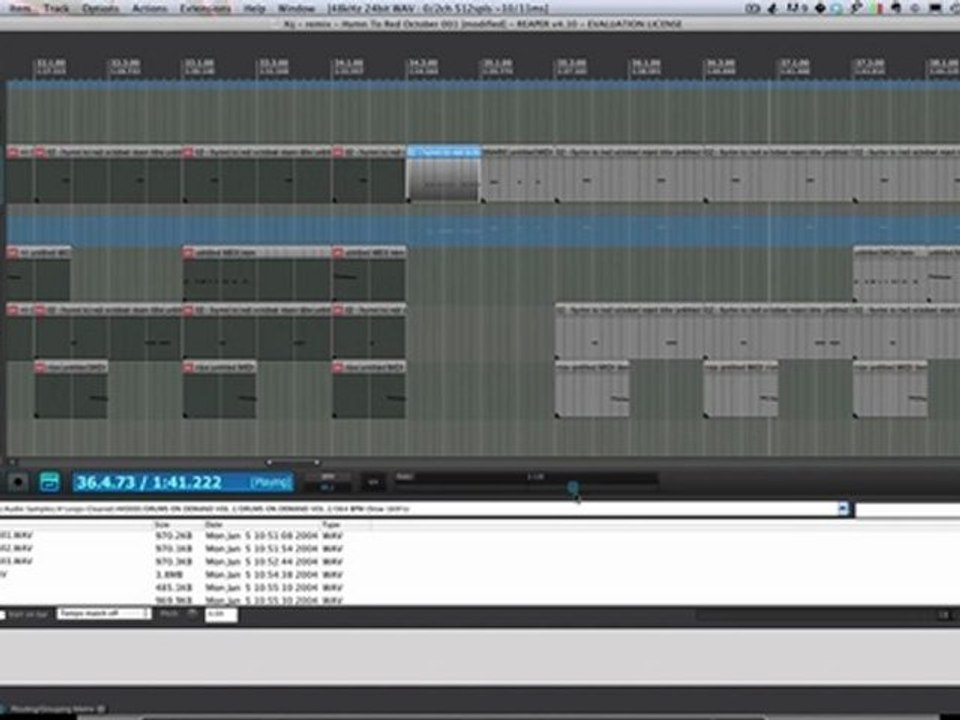Click the pitch value field showing 0.00
960x720 pixels.
tap(221, 614)
